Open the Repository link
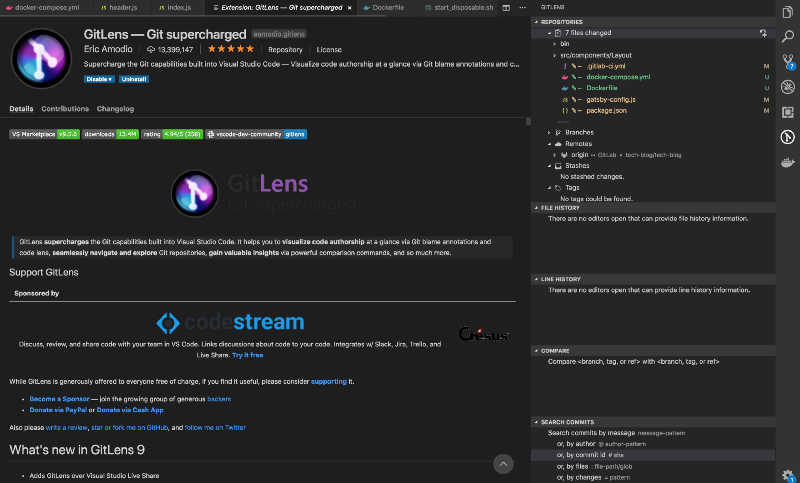 pos(285,49)
